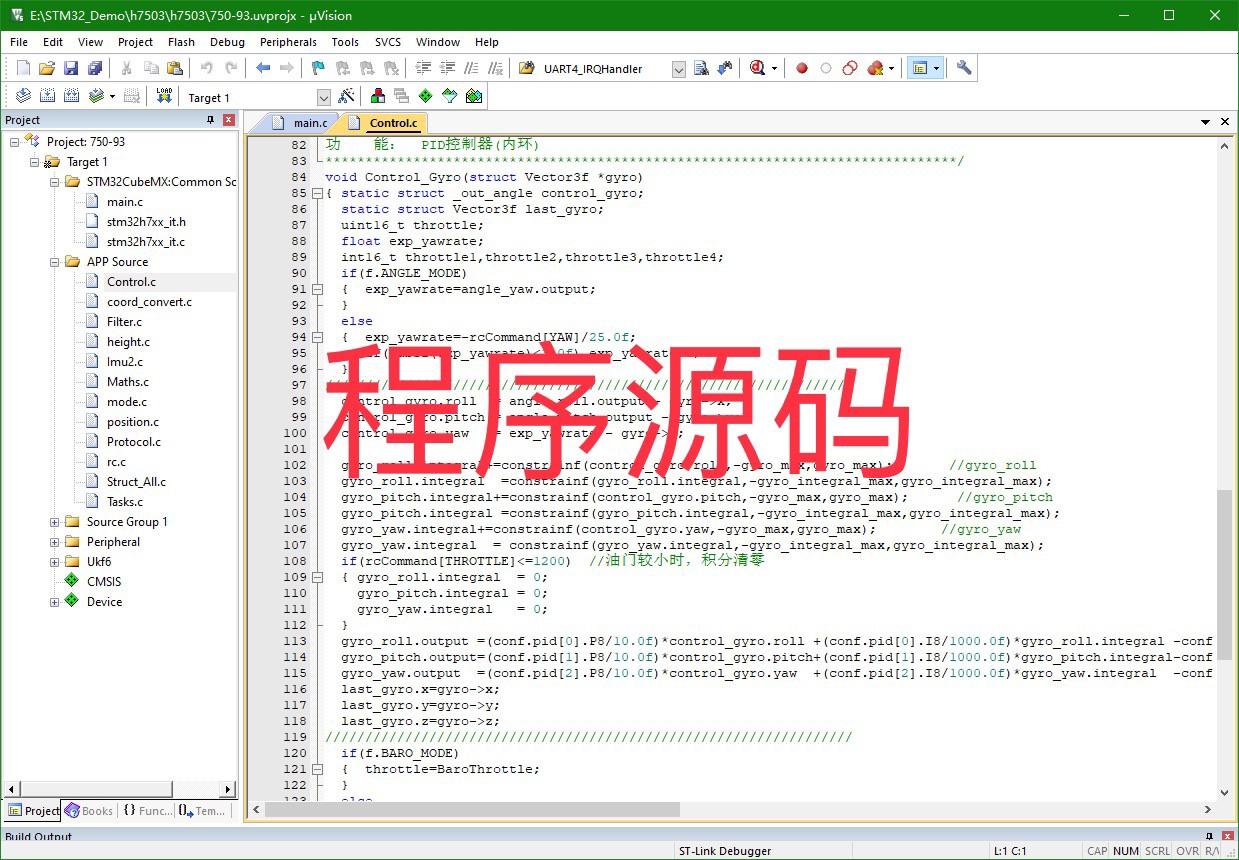Select the CMSIS component
1239x860 pixels.
(x=104, y=582)
